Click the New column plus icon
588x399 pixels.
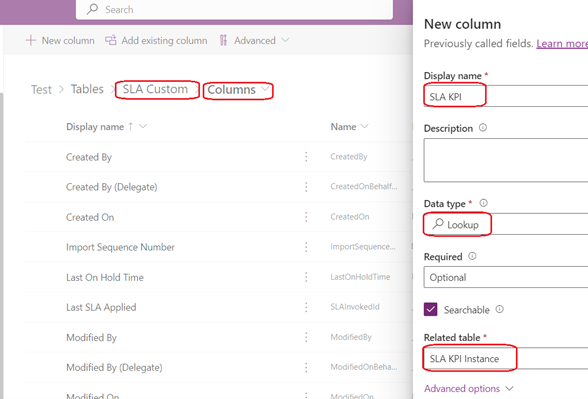click(31, 40)
